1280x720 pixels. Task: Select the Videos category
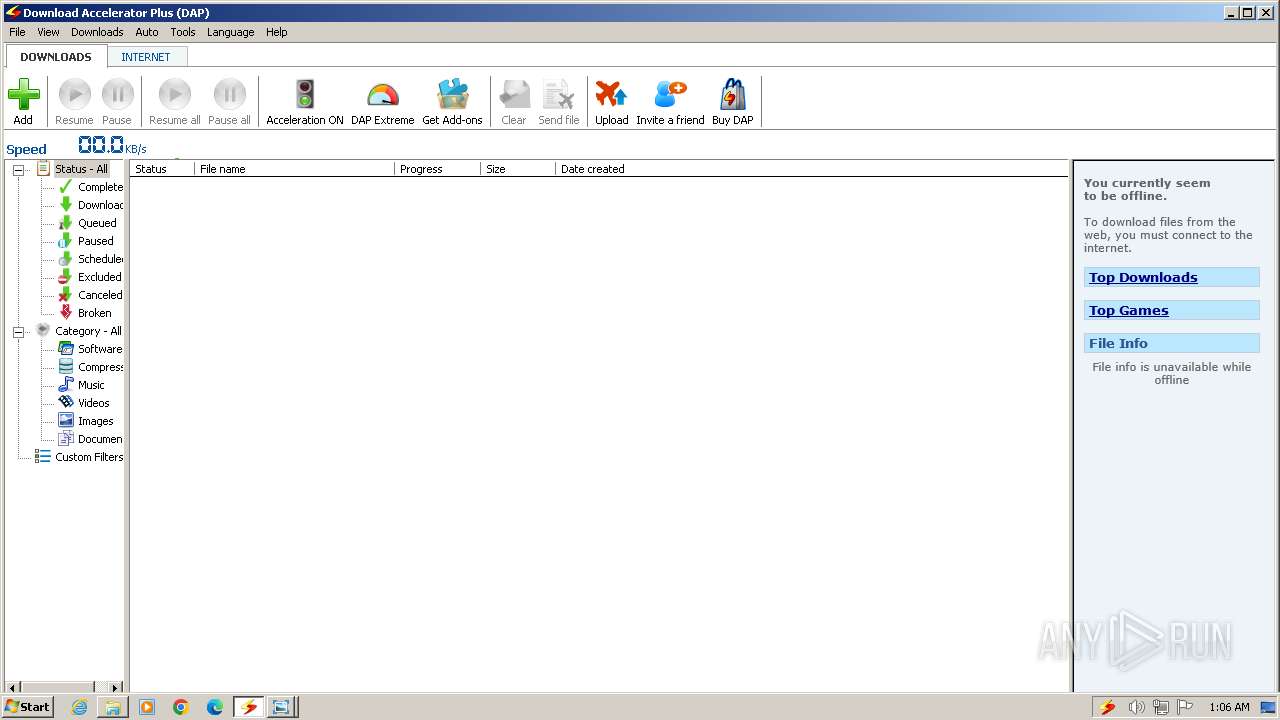click(x=94, y=403)
